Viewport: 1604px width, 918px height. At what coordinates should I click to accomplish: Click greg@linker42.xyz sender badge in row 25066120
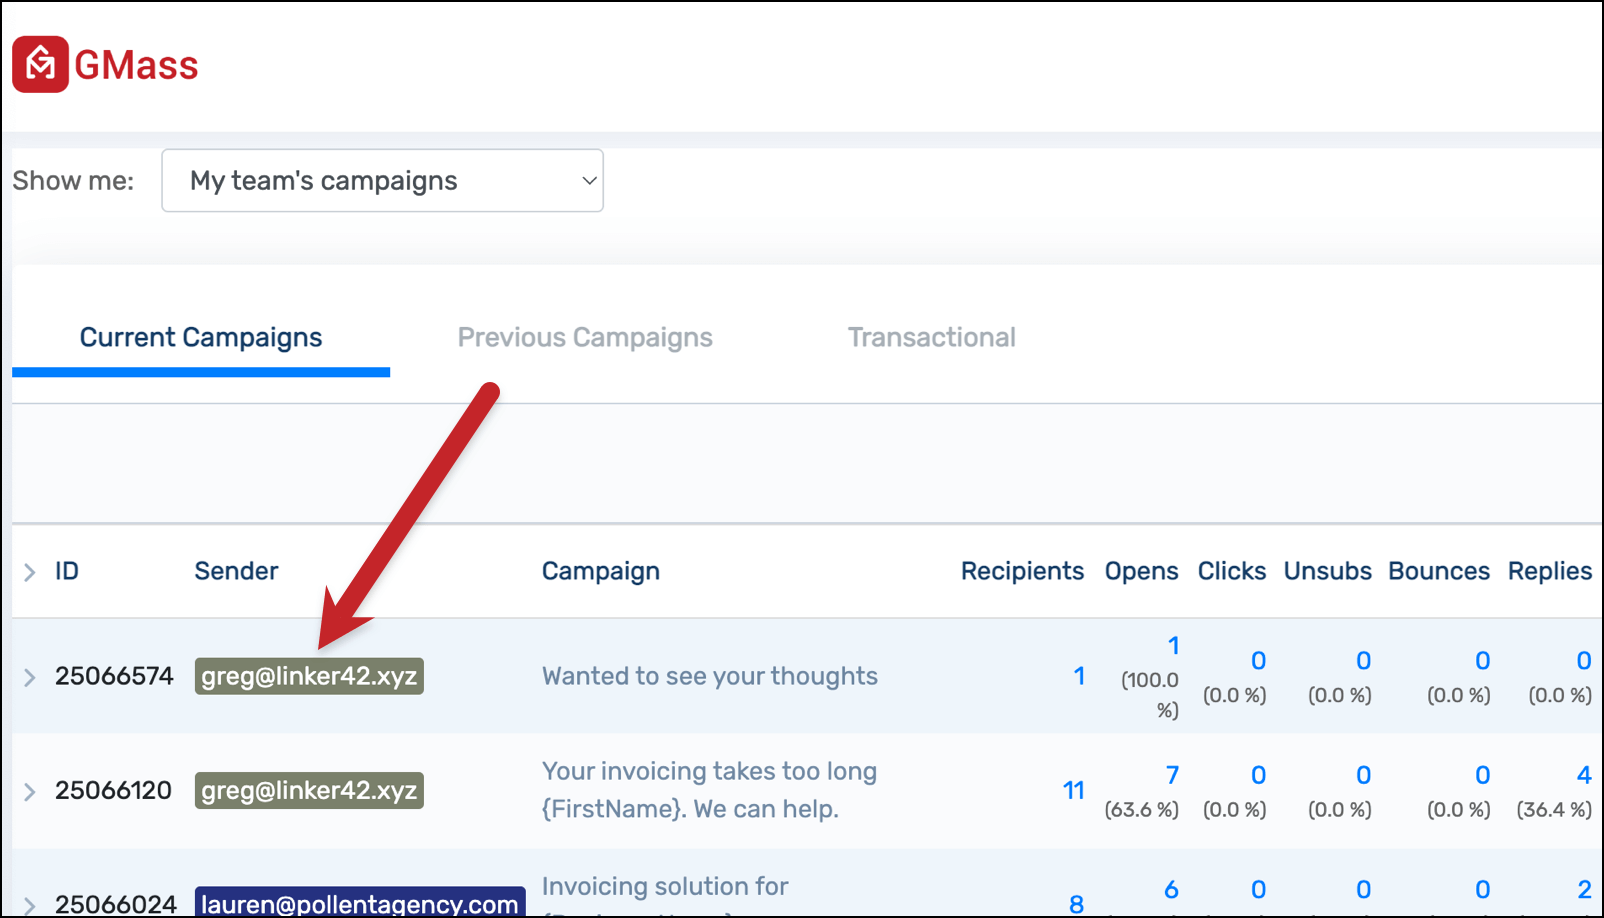point(309,790)
